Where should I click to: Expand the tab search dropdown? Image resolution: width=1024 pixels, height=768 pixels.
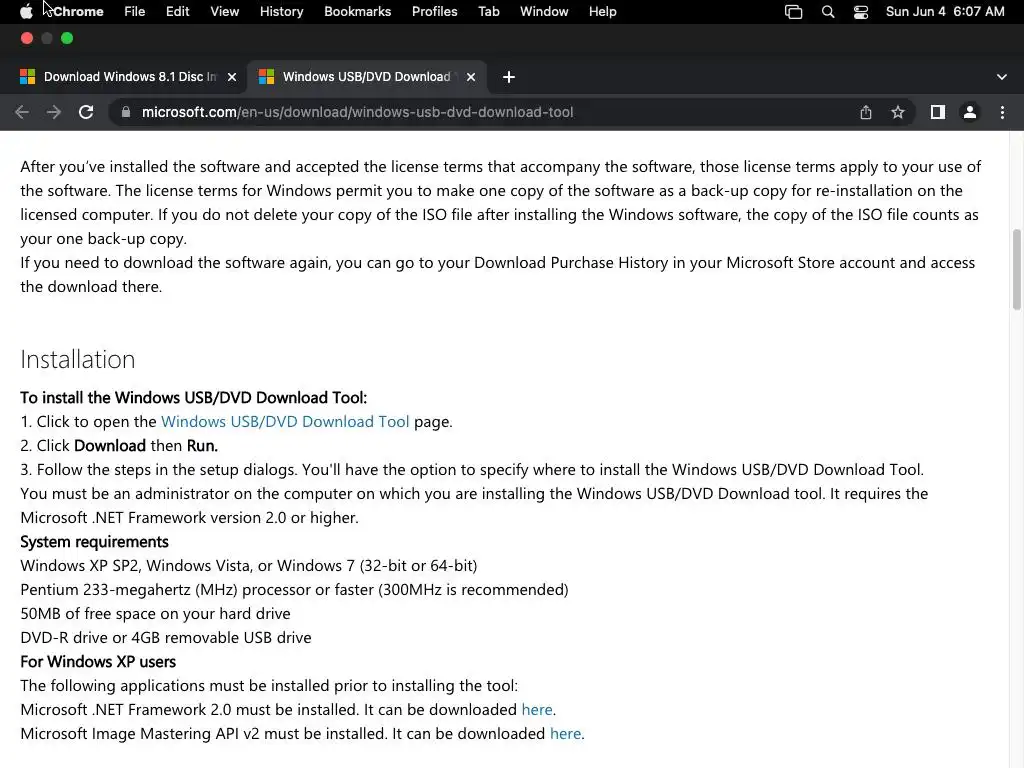click(1002, 77)
